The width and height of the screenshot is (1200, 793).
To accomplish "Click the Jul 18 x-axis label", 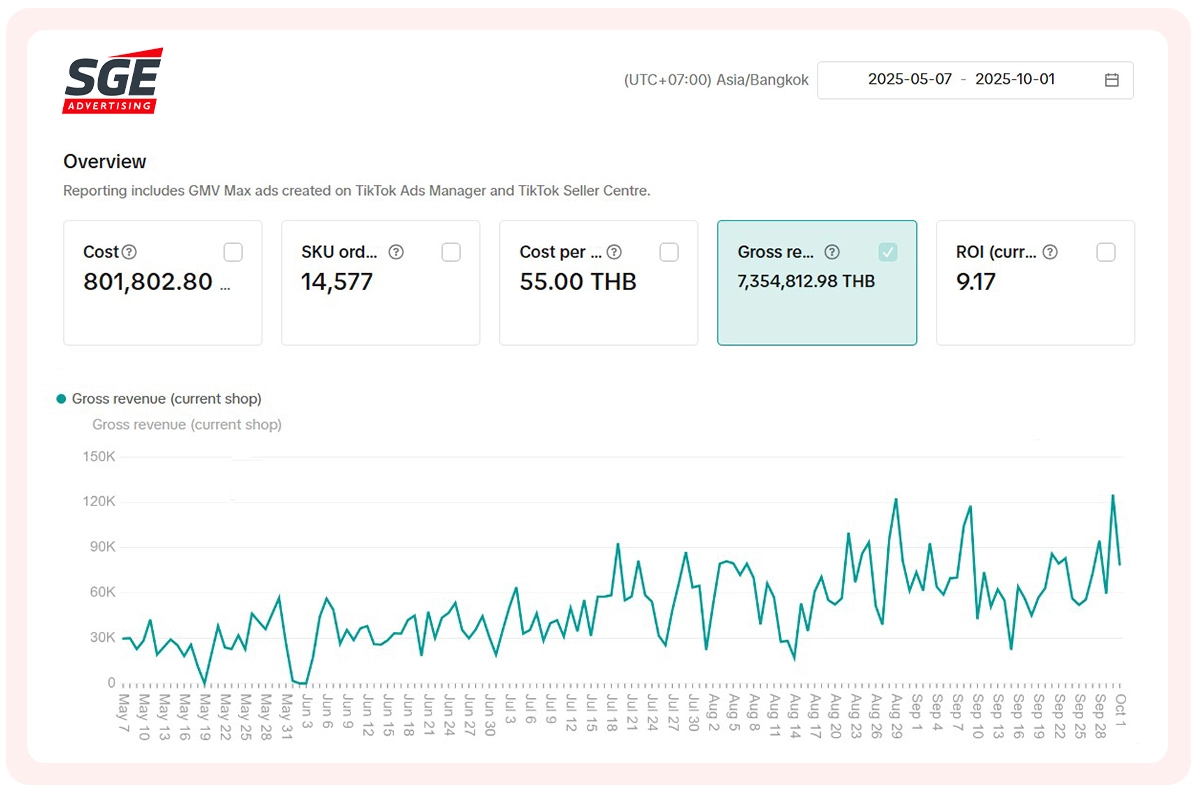I will [611, 715].
